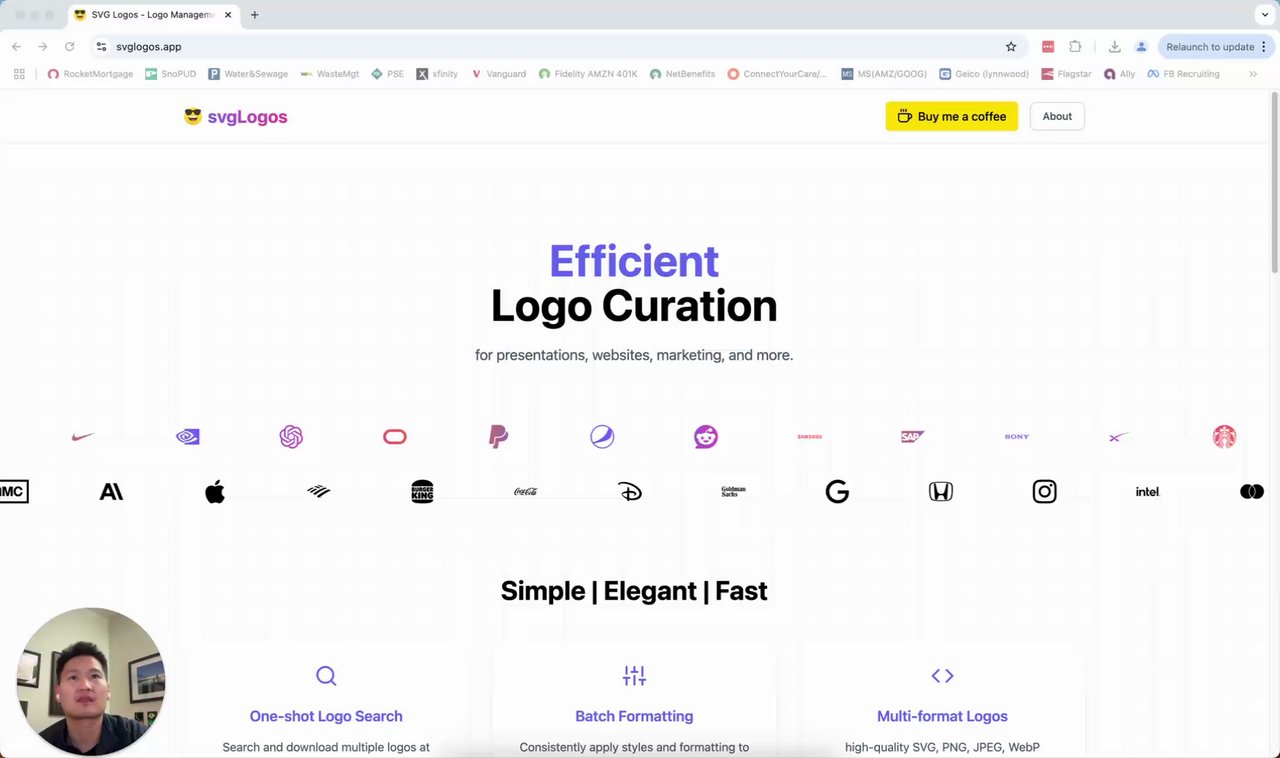Open the One-shot Logo Search heading
This screenshot has width=1280, height=758.
[x=326, y=716]
